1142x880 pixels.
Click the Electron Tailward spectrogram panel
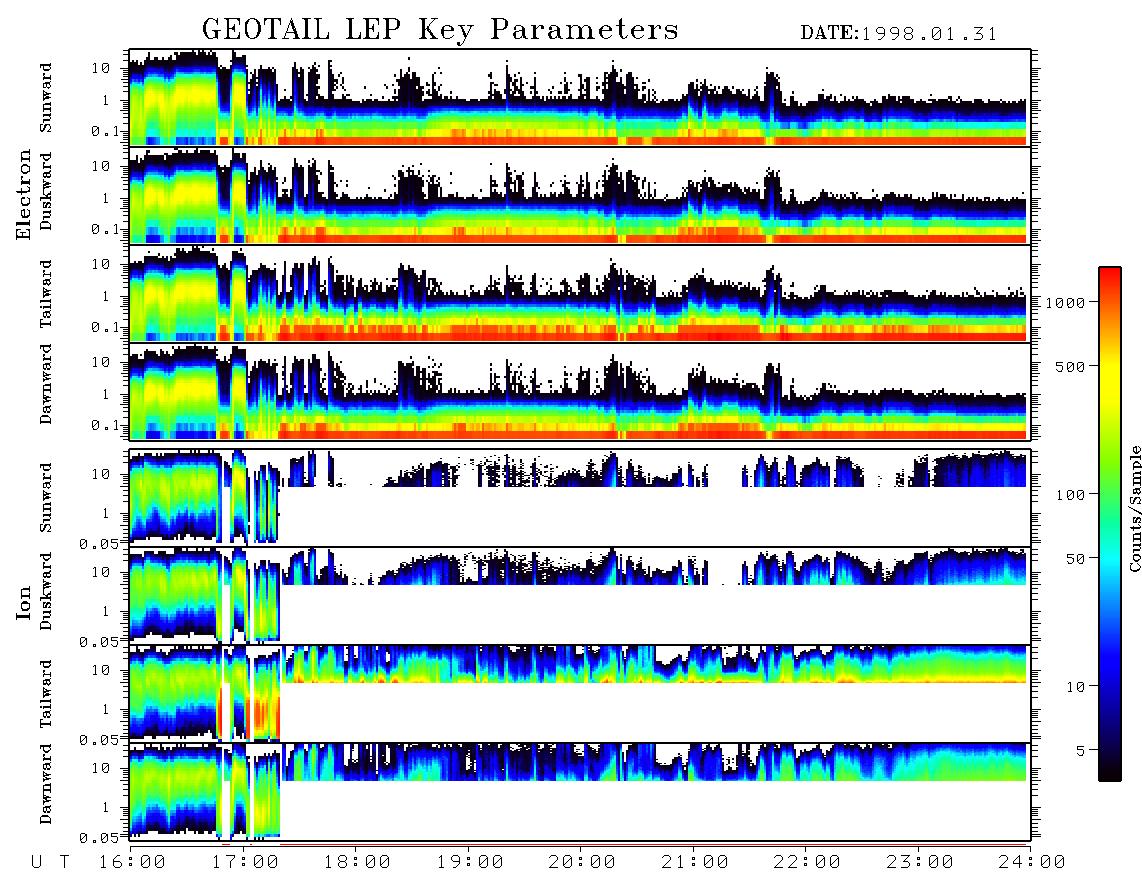pos(580,294)
